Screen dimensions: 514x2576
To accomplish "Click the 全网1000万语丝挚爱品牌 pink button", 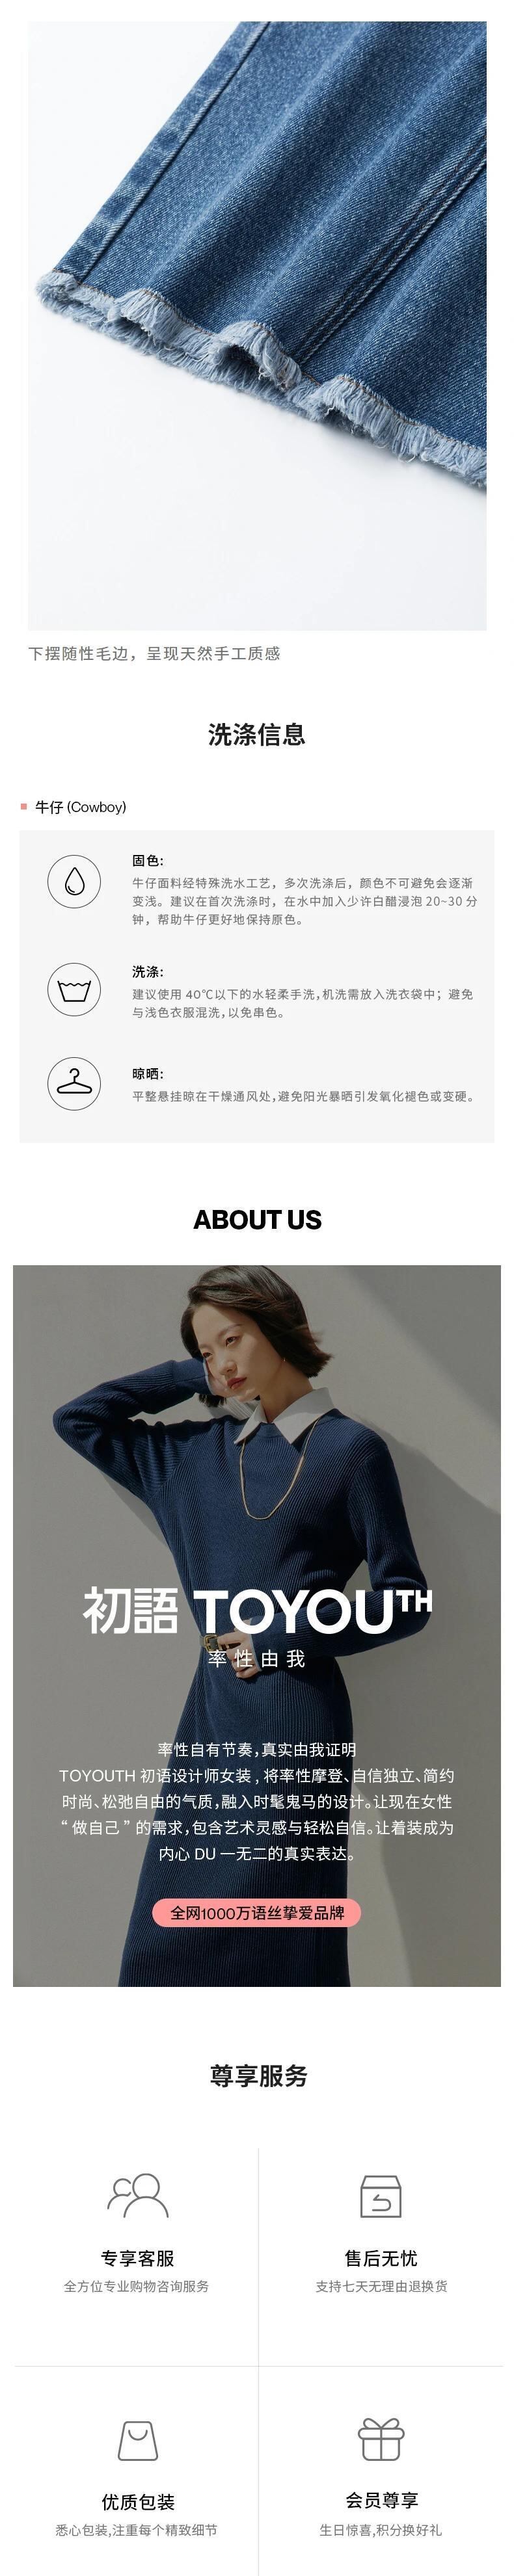I will pos(256,1912).
